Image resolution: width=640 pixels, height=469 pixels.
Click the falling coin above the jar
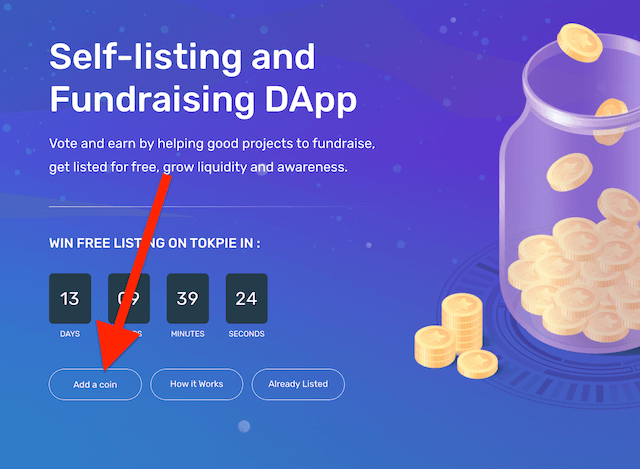[580, 43]
